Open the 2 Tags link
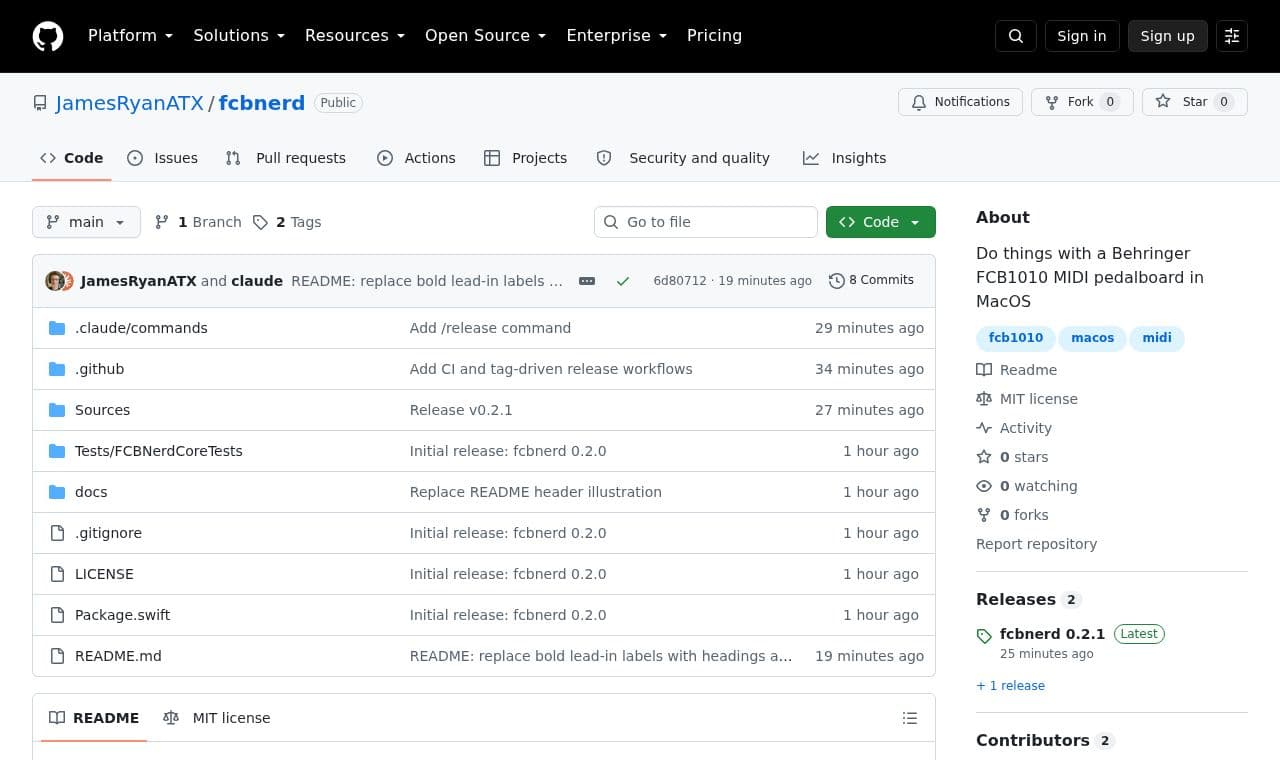This screenshot has height=760, width=1280. pyautogui.click(x=287, y=222)
